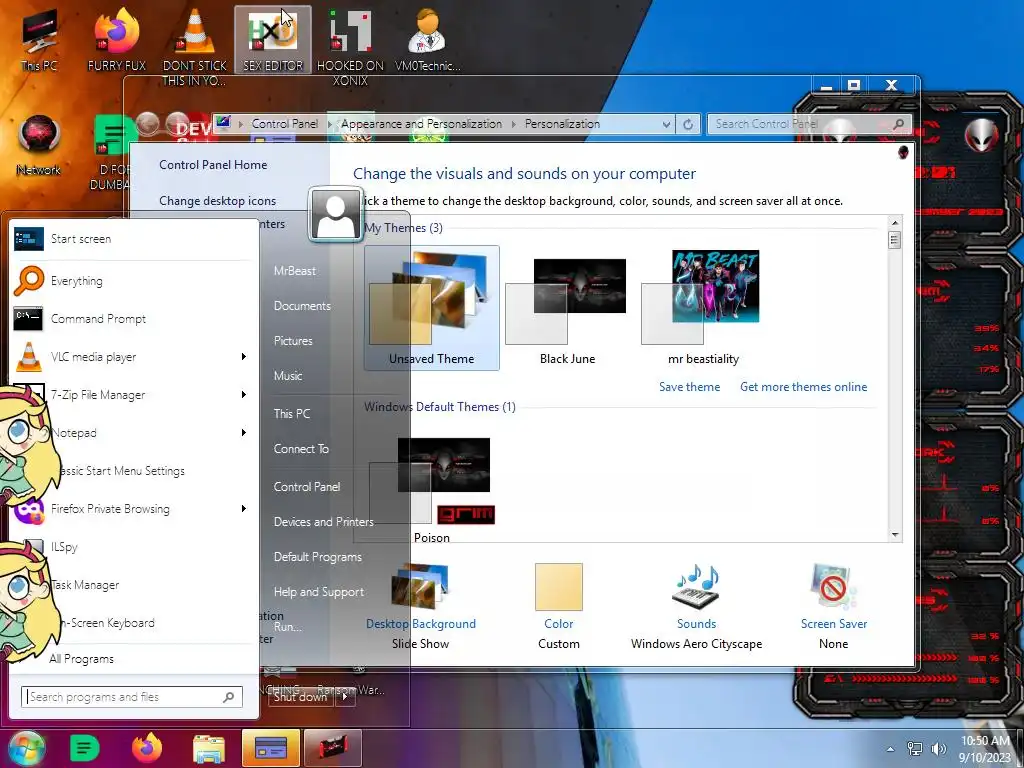Viewport: 1024px width, 768px height.
Task: Click inside Search programs and files box
Action: click(x=131, y=697)
